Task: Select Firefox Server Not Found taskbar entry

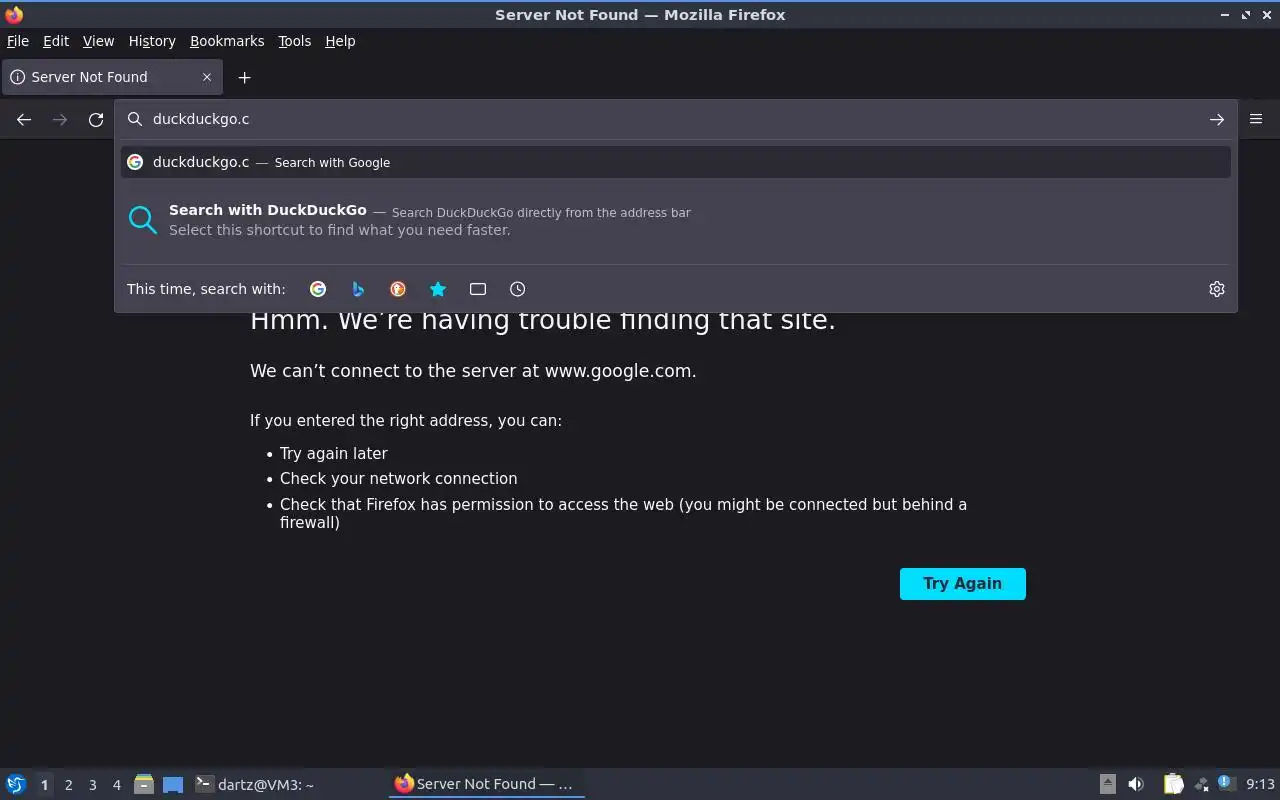Action: 486,784
